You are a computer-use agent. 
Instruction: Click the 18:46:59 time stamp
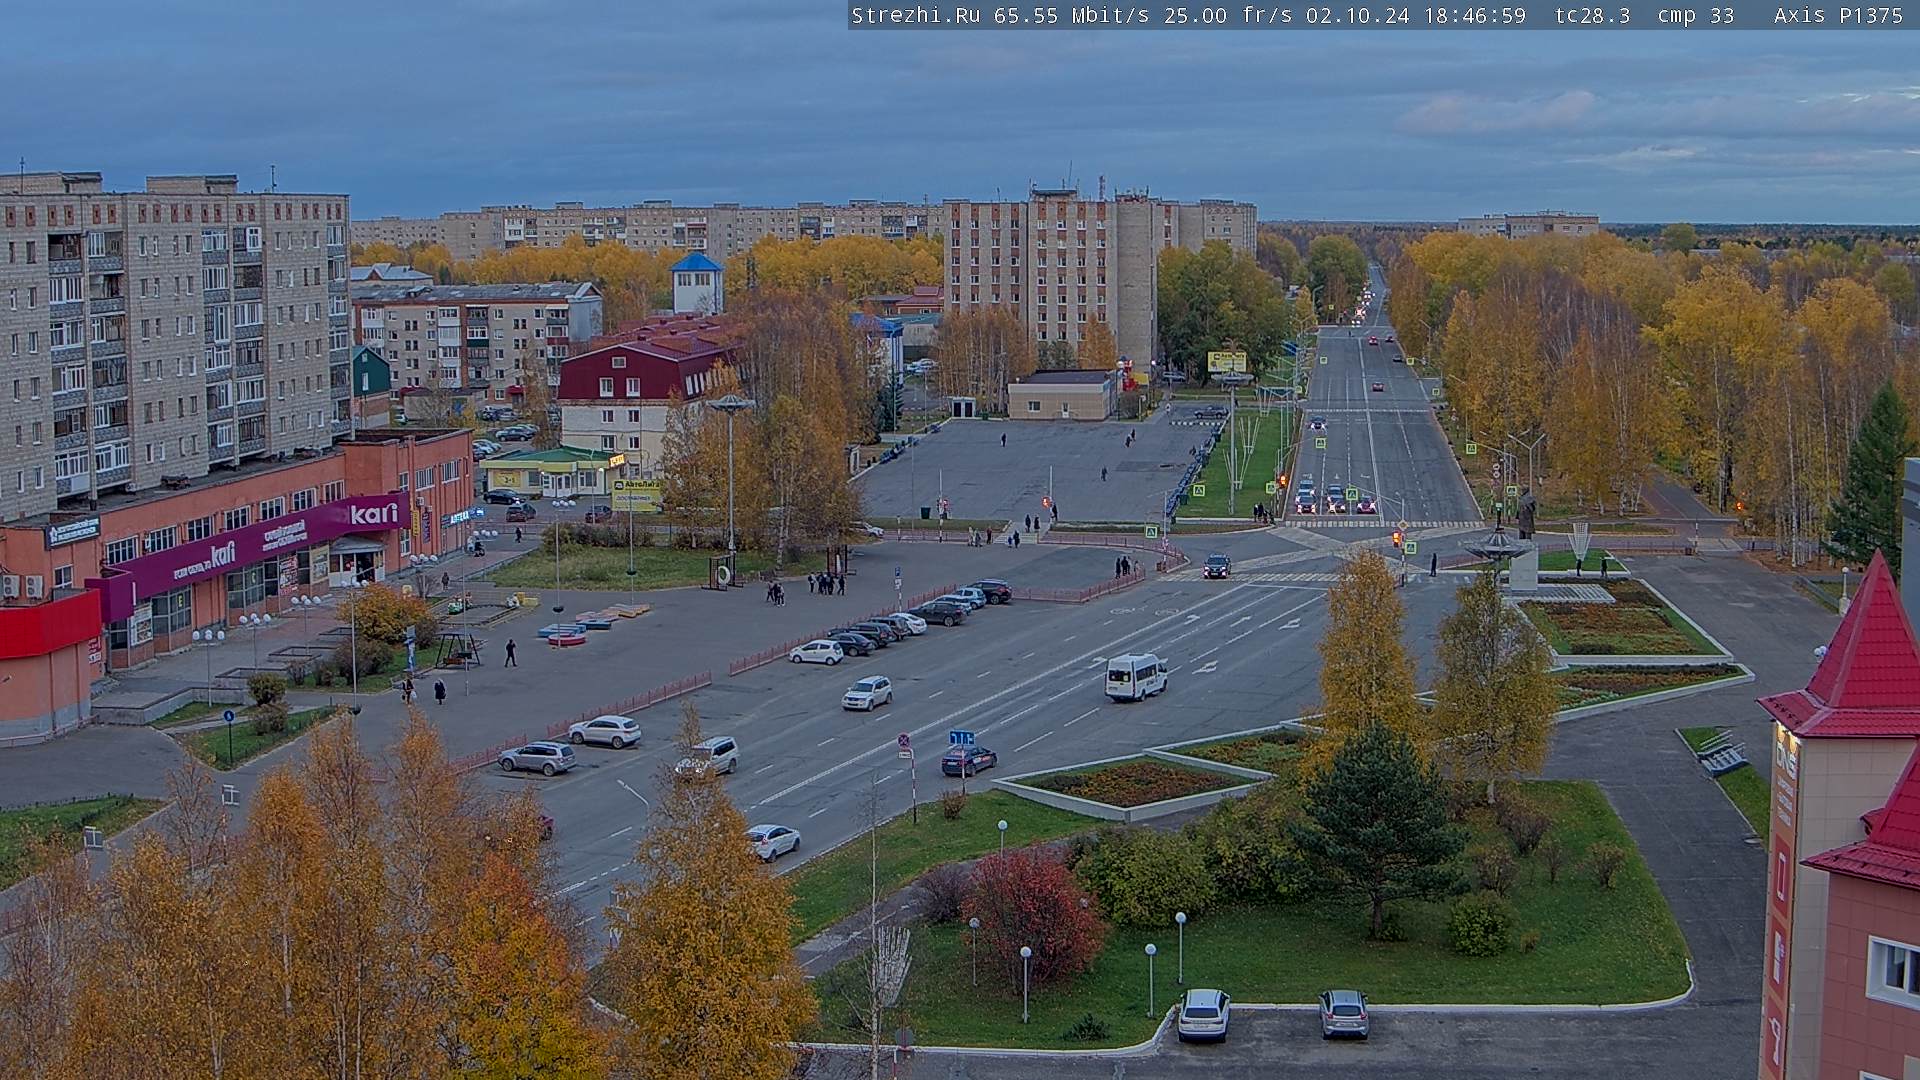[1473, 15]
